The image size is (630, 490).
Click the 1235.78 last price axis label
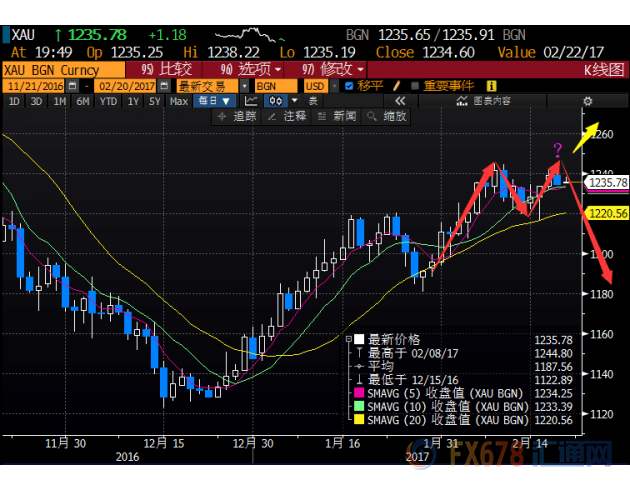point(608,183)
